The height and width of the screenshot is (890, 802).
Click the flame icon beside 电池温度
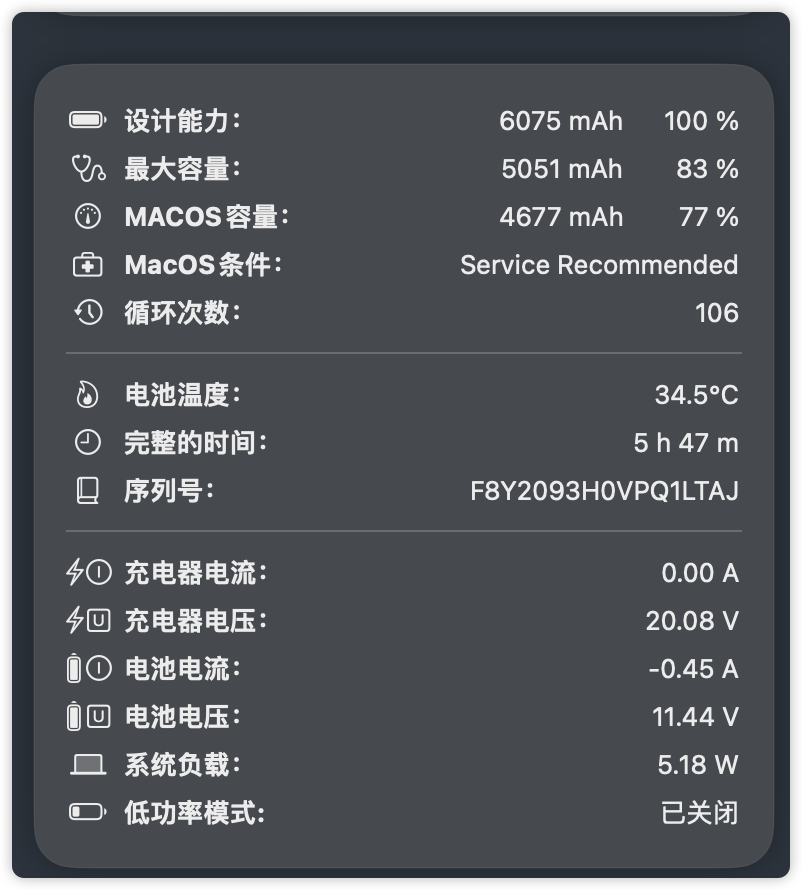click(87, 395)
